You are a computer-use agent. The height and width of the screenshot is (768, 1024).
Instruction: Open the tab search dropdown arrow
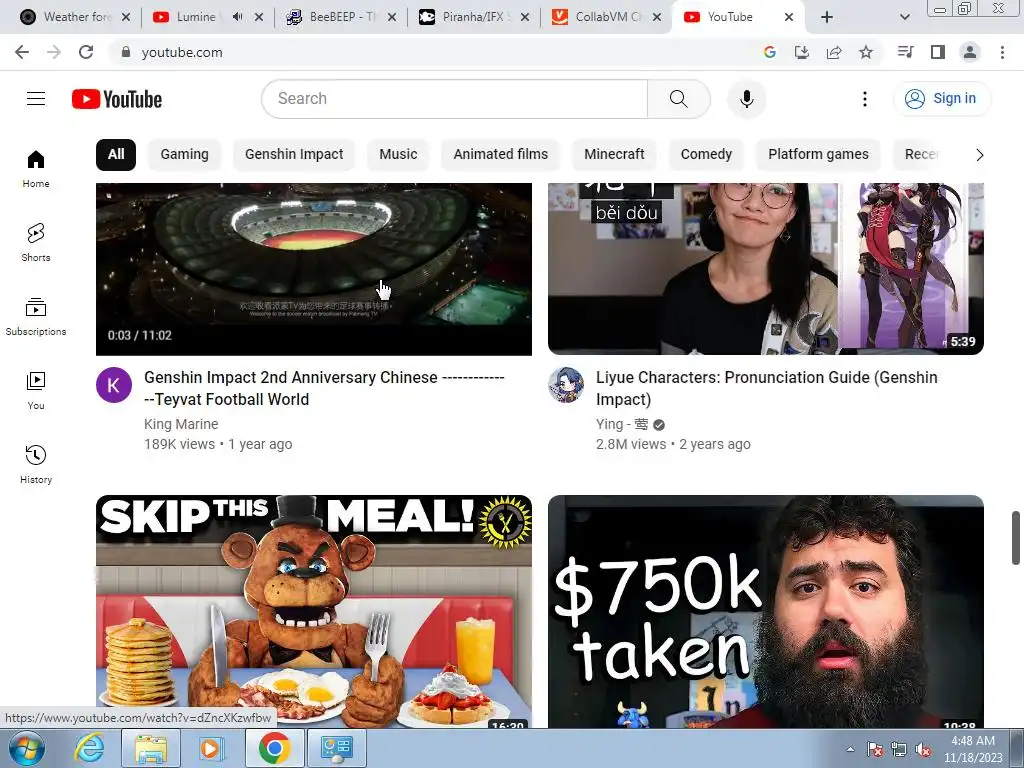[x=904, y=17]
